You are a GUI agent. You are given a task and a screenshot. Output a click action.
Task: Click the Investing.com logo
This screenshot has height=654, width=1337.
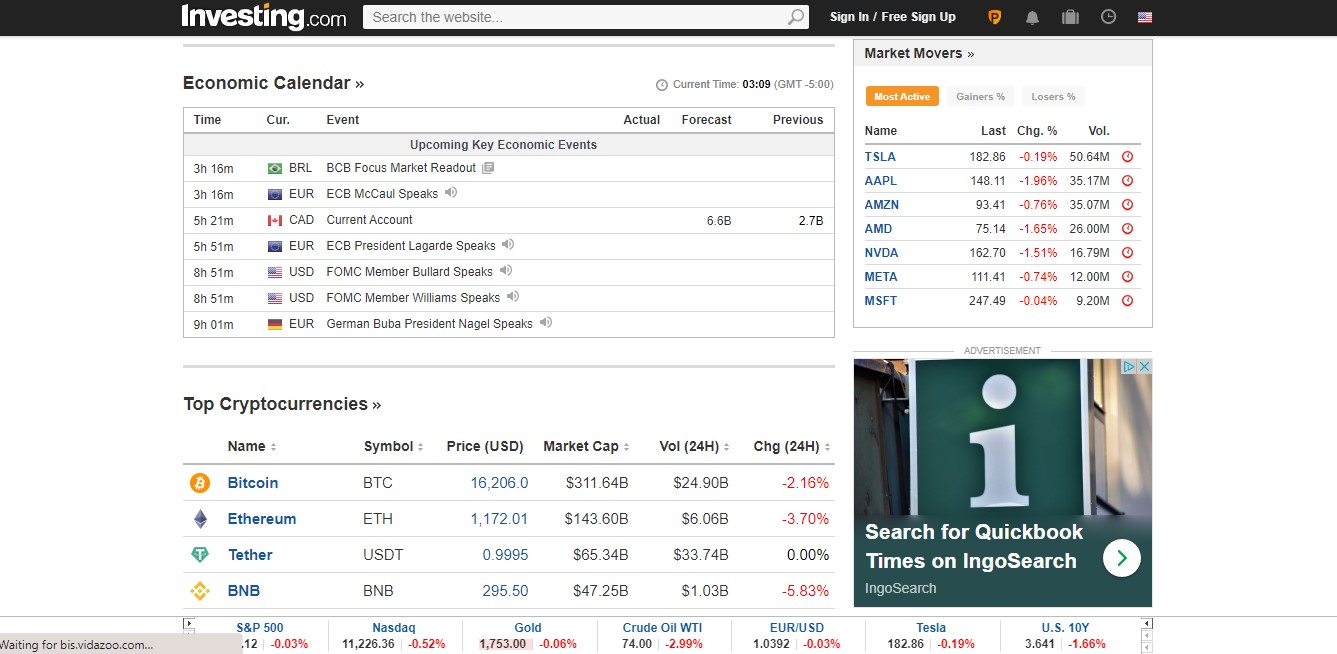(x=264, y=17)
